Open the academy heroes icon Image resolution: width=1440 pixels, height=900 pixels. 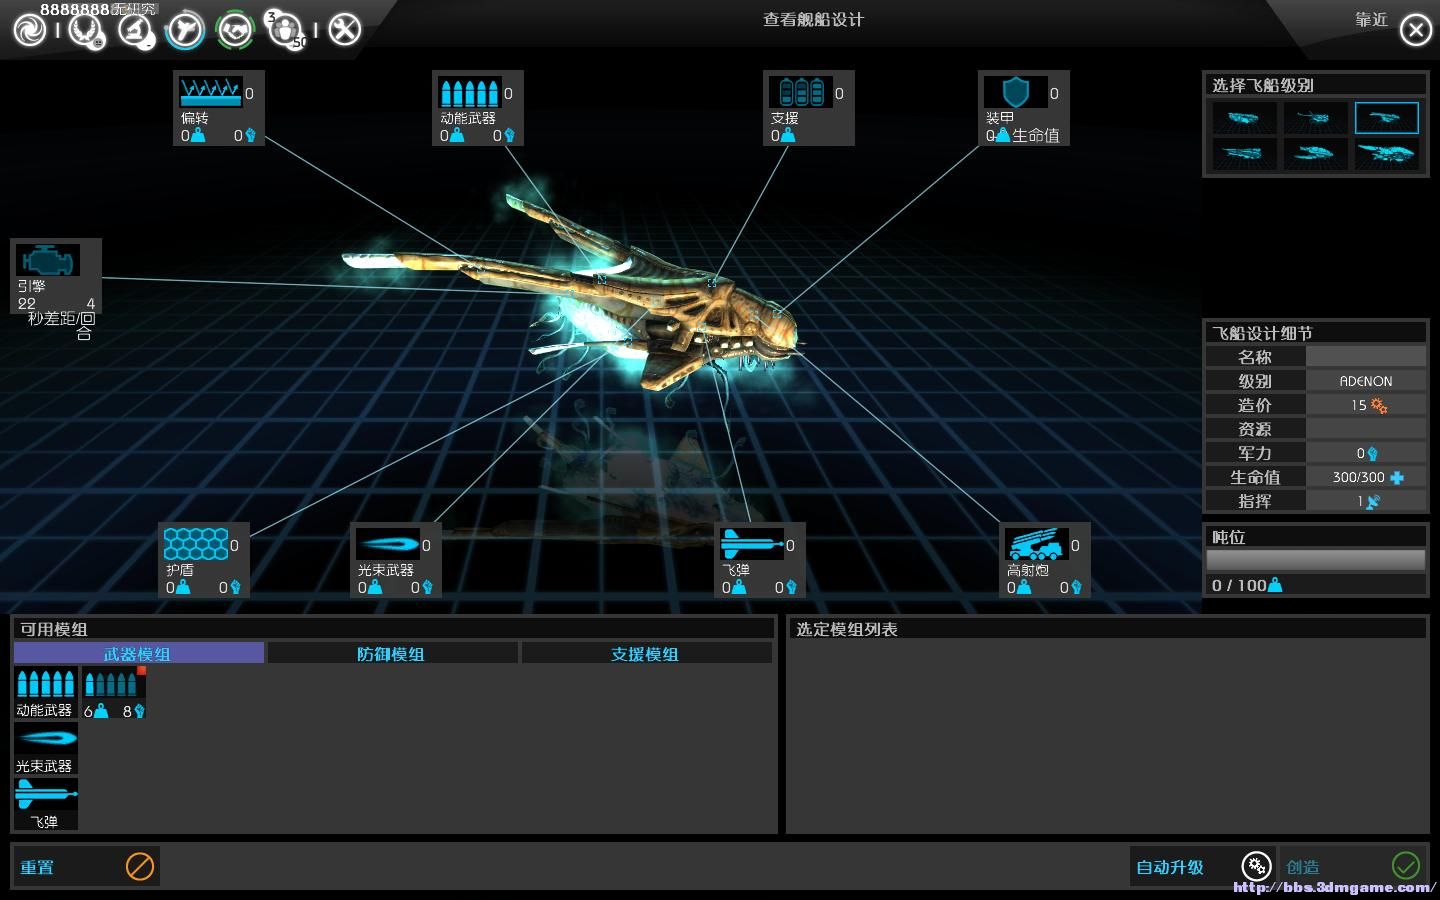tap(285, 30)
